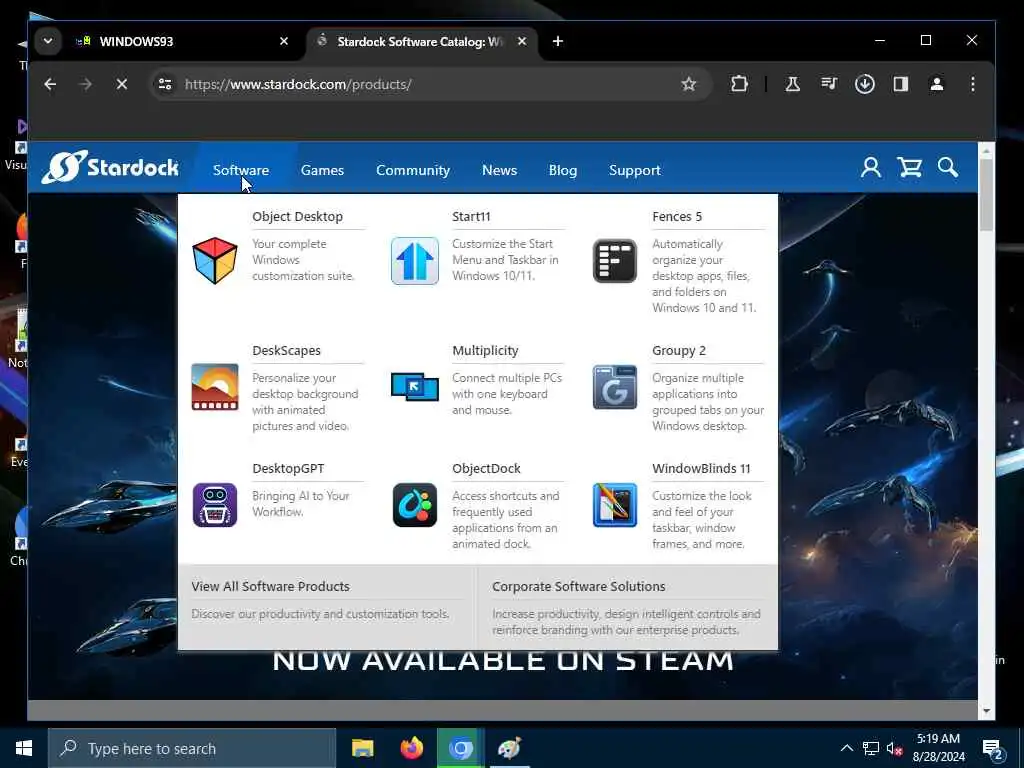Click the scrollbar down arrow
The width and height of the screenshot is (1024, 768).
pos(986,710)
